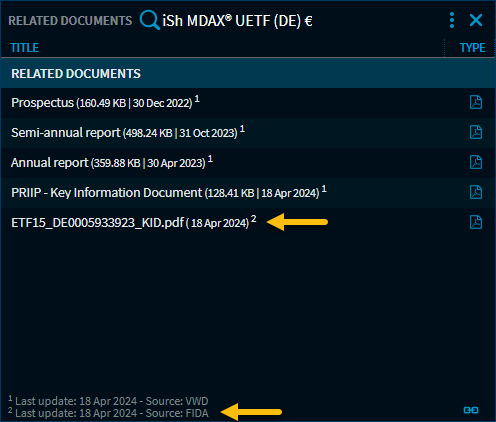This screenshot has height=422, width=496.
Task: Open the Annual report PDF icon
Action: tap(476, 162)
